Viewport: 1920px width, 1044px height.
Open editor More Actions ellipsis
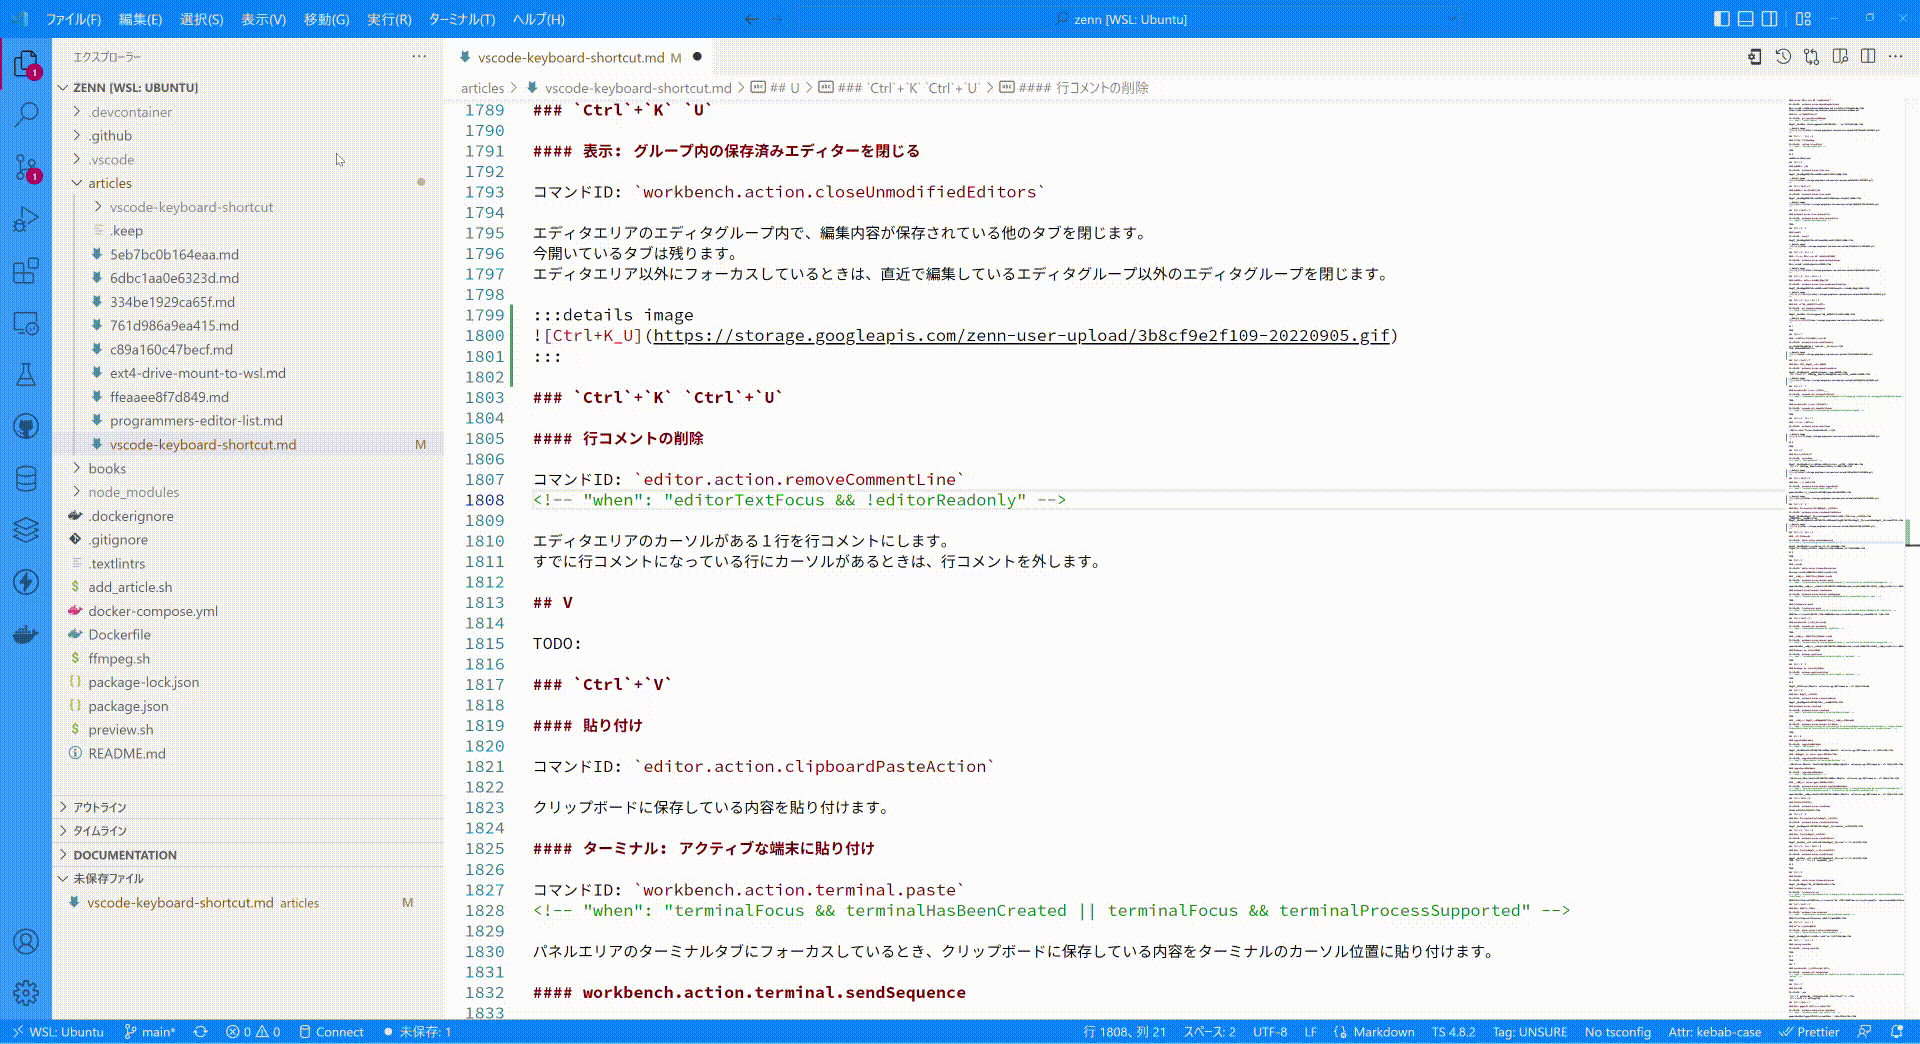pos(1895,57)
